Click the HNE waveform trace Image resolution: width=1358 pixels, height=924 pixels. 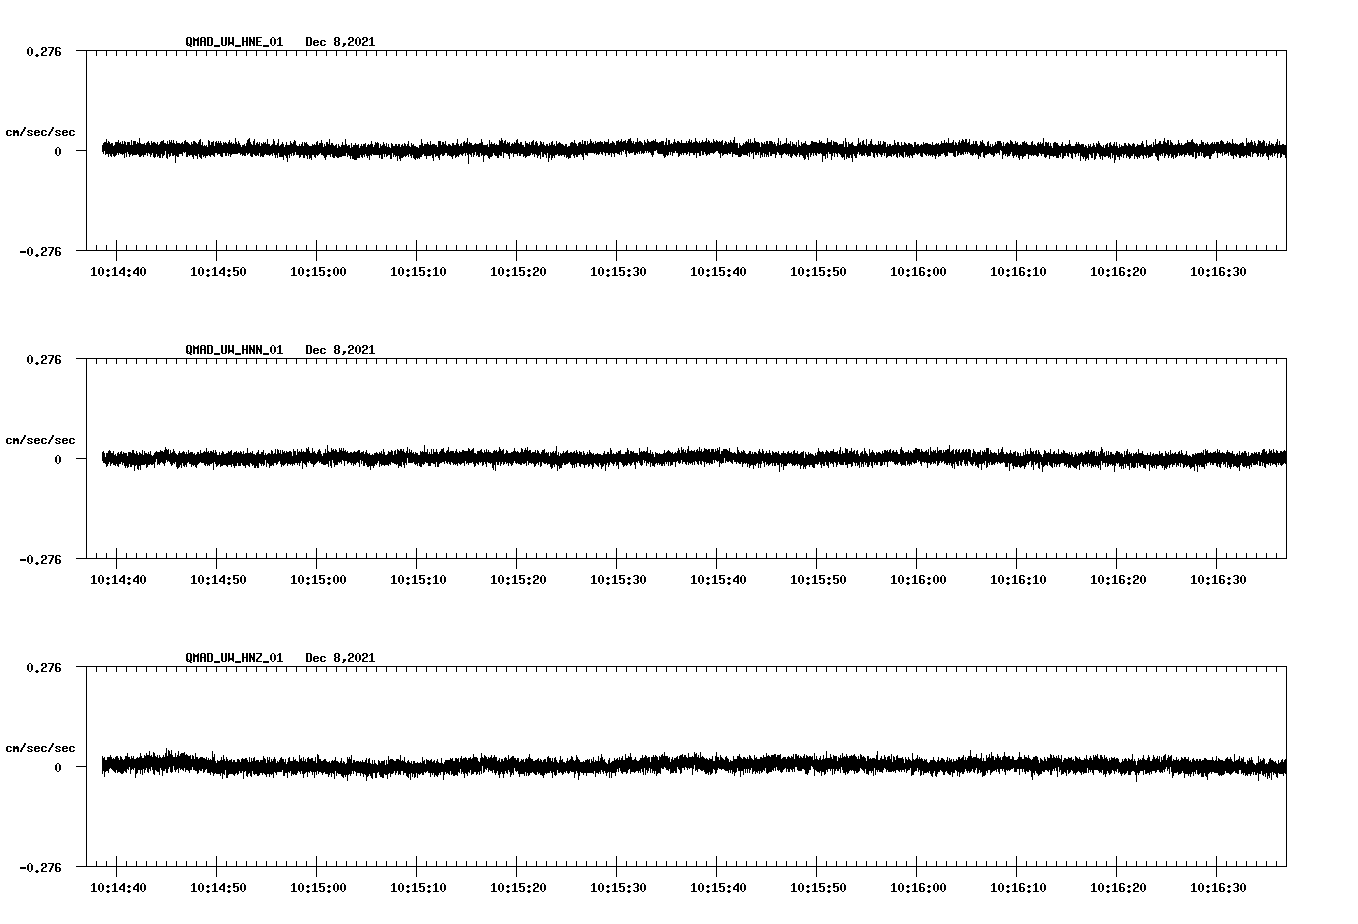tap(694, 149)
